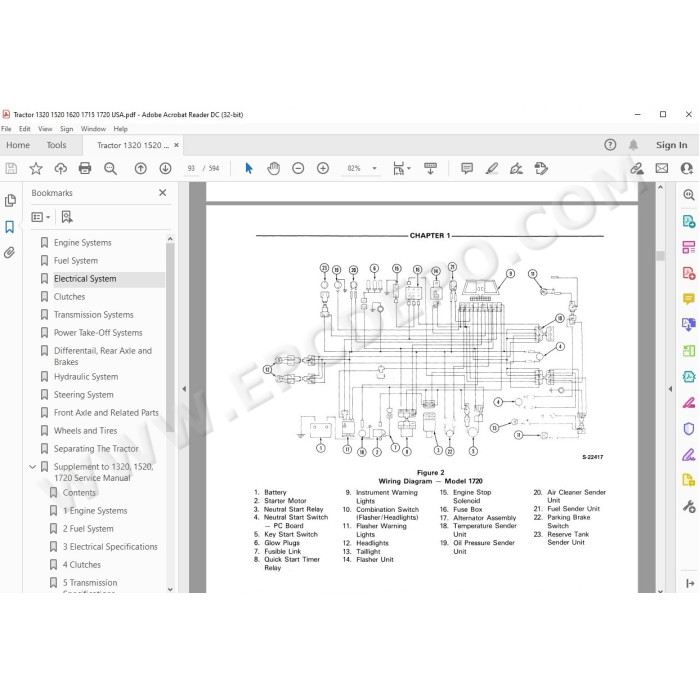This screenshot has height=700, width=700.
Task: Click the bookmarks panel scrollbar thumb
Action: (x=170, y=337)
